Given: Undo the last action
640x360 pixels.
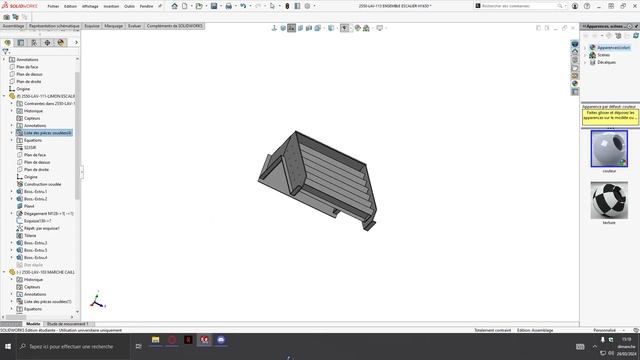Looking at the screenshot, I should [243, 6].
